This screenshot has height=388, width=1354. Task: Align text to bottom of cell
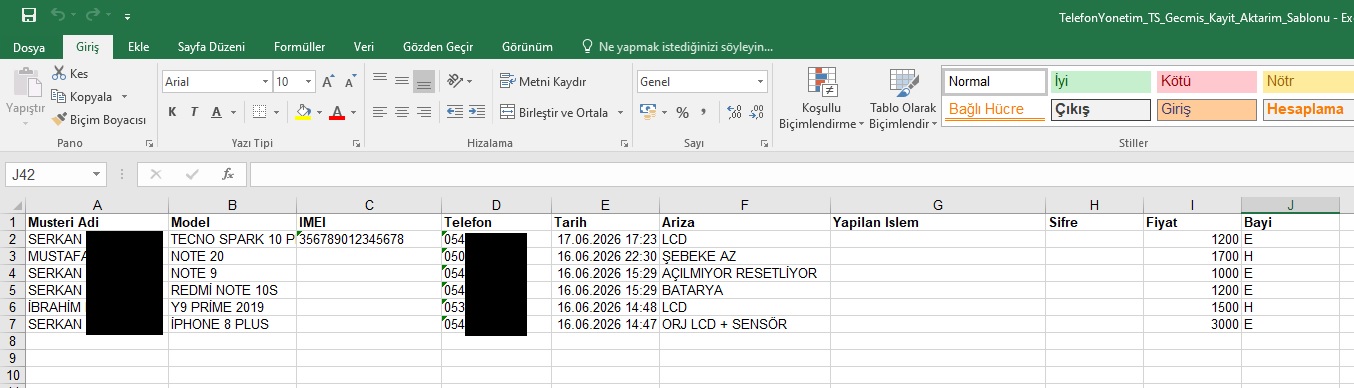[x=424, y=81]
